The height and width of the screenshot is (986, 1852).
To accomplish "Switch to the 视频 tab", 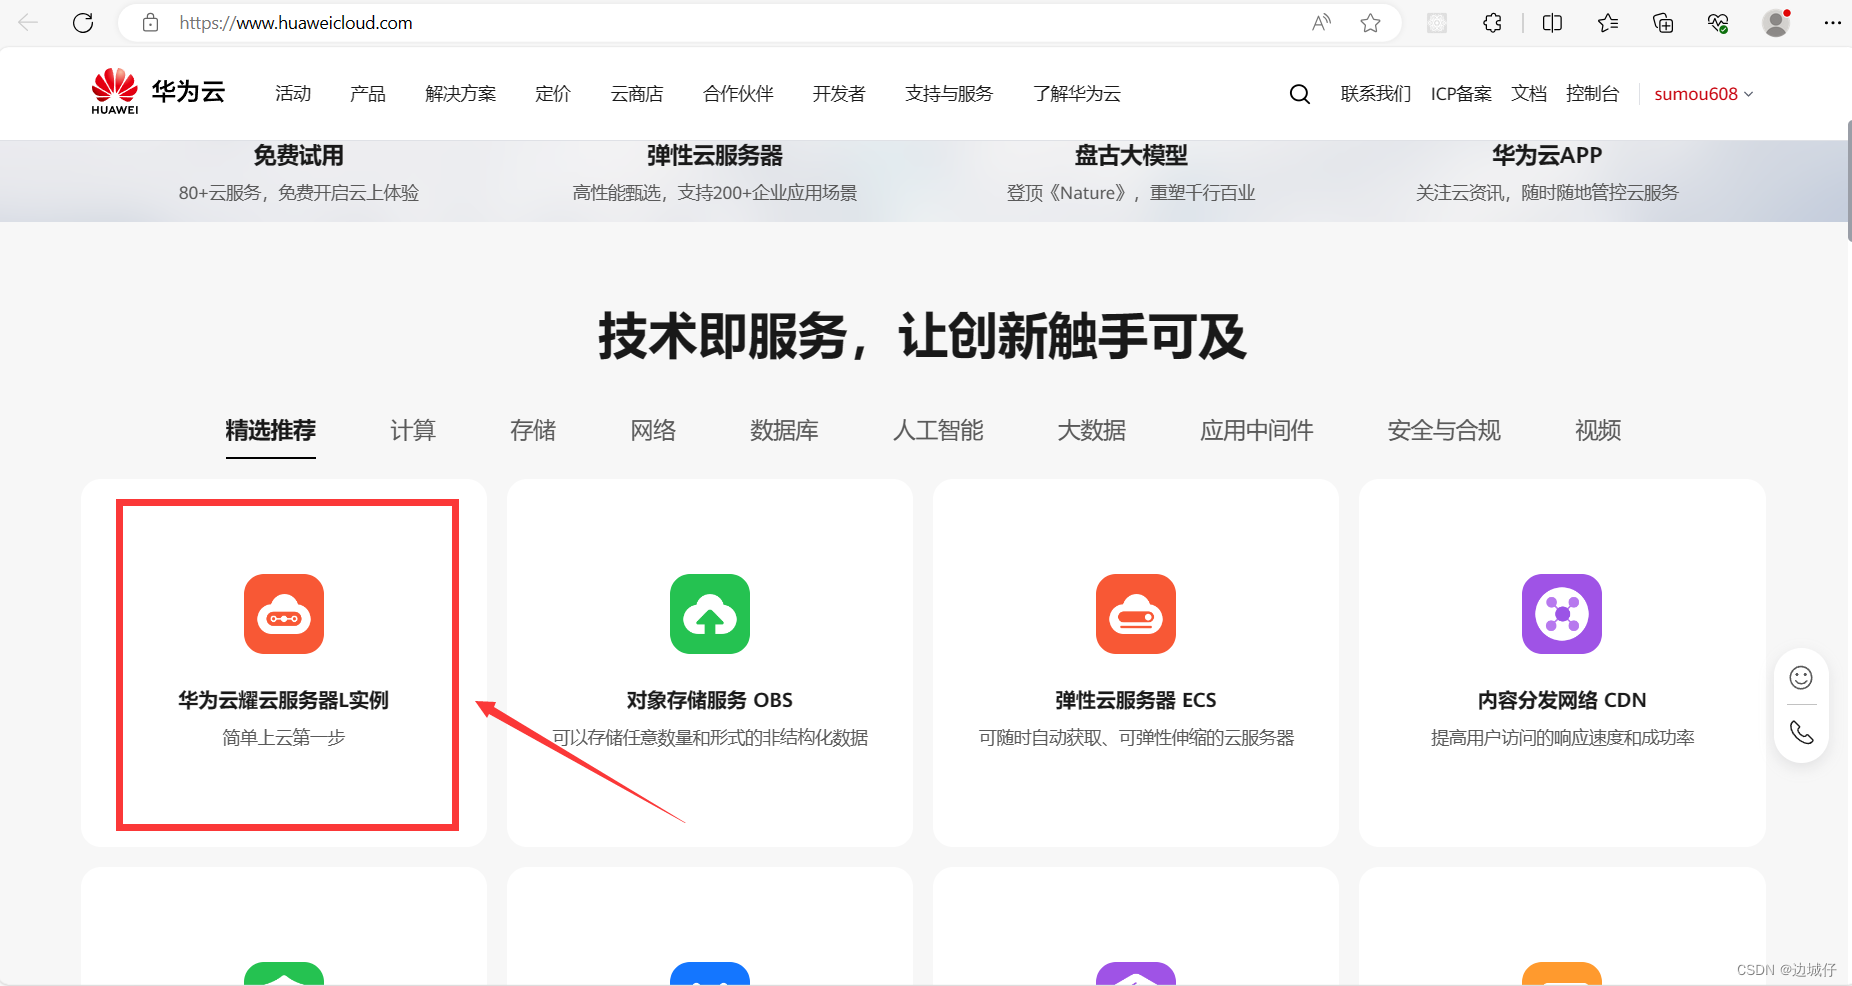I will tap(1598, 431).
